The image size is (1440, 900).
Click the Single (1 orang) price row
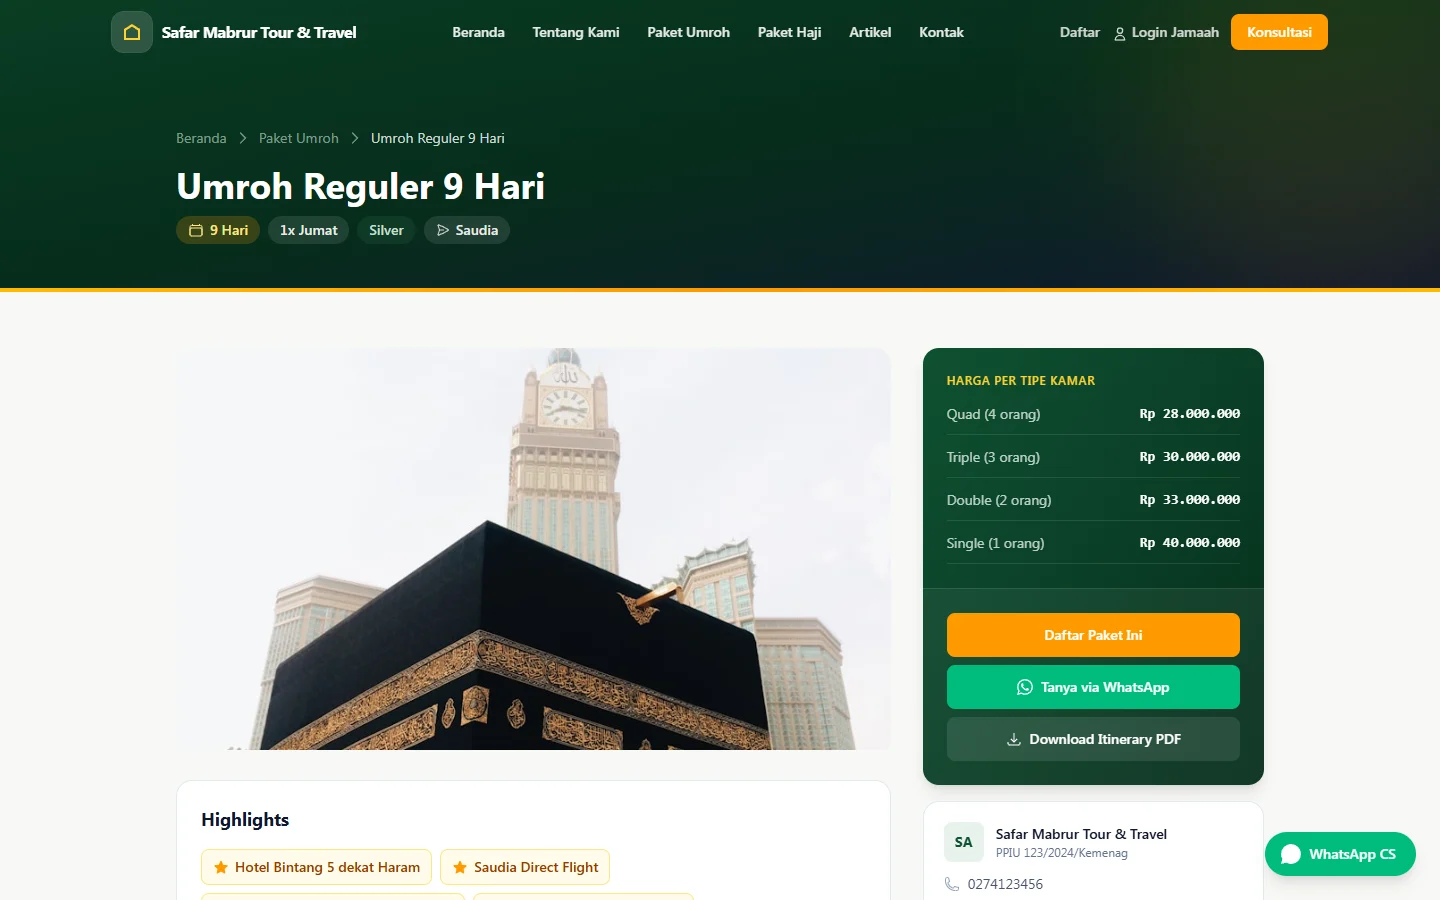(1093, 543)
